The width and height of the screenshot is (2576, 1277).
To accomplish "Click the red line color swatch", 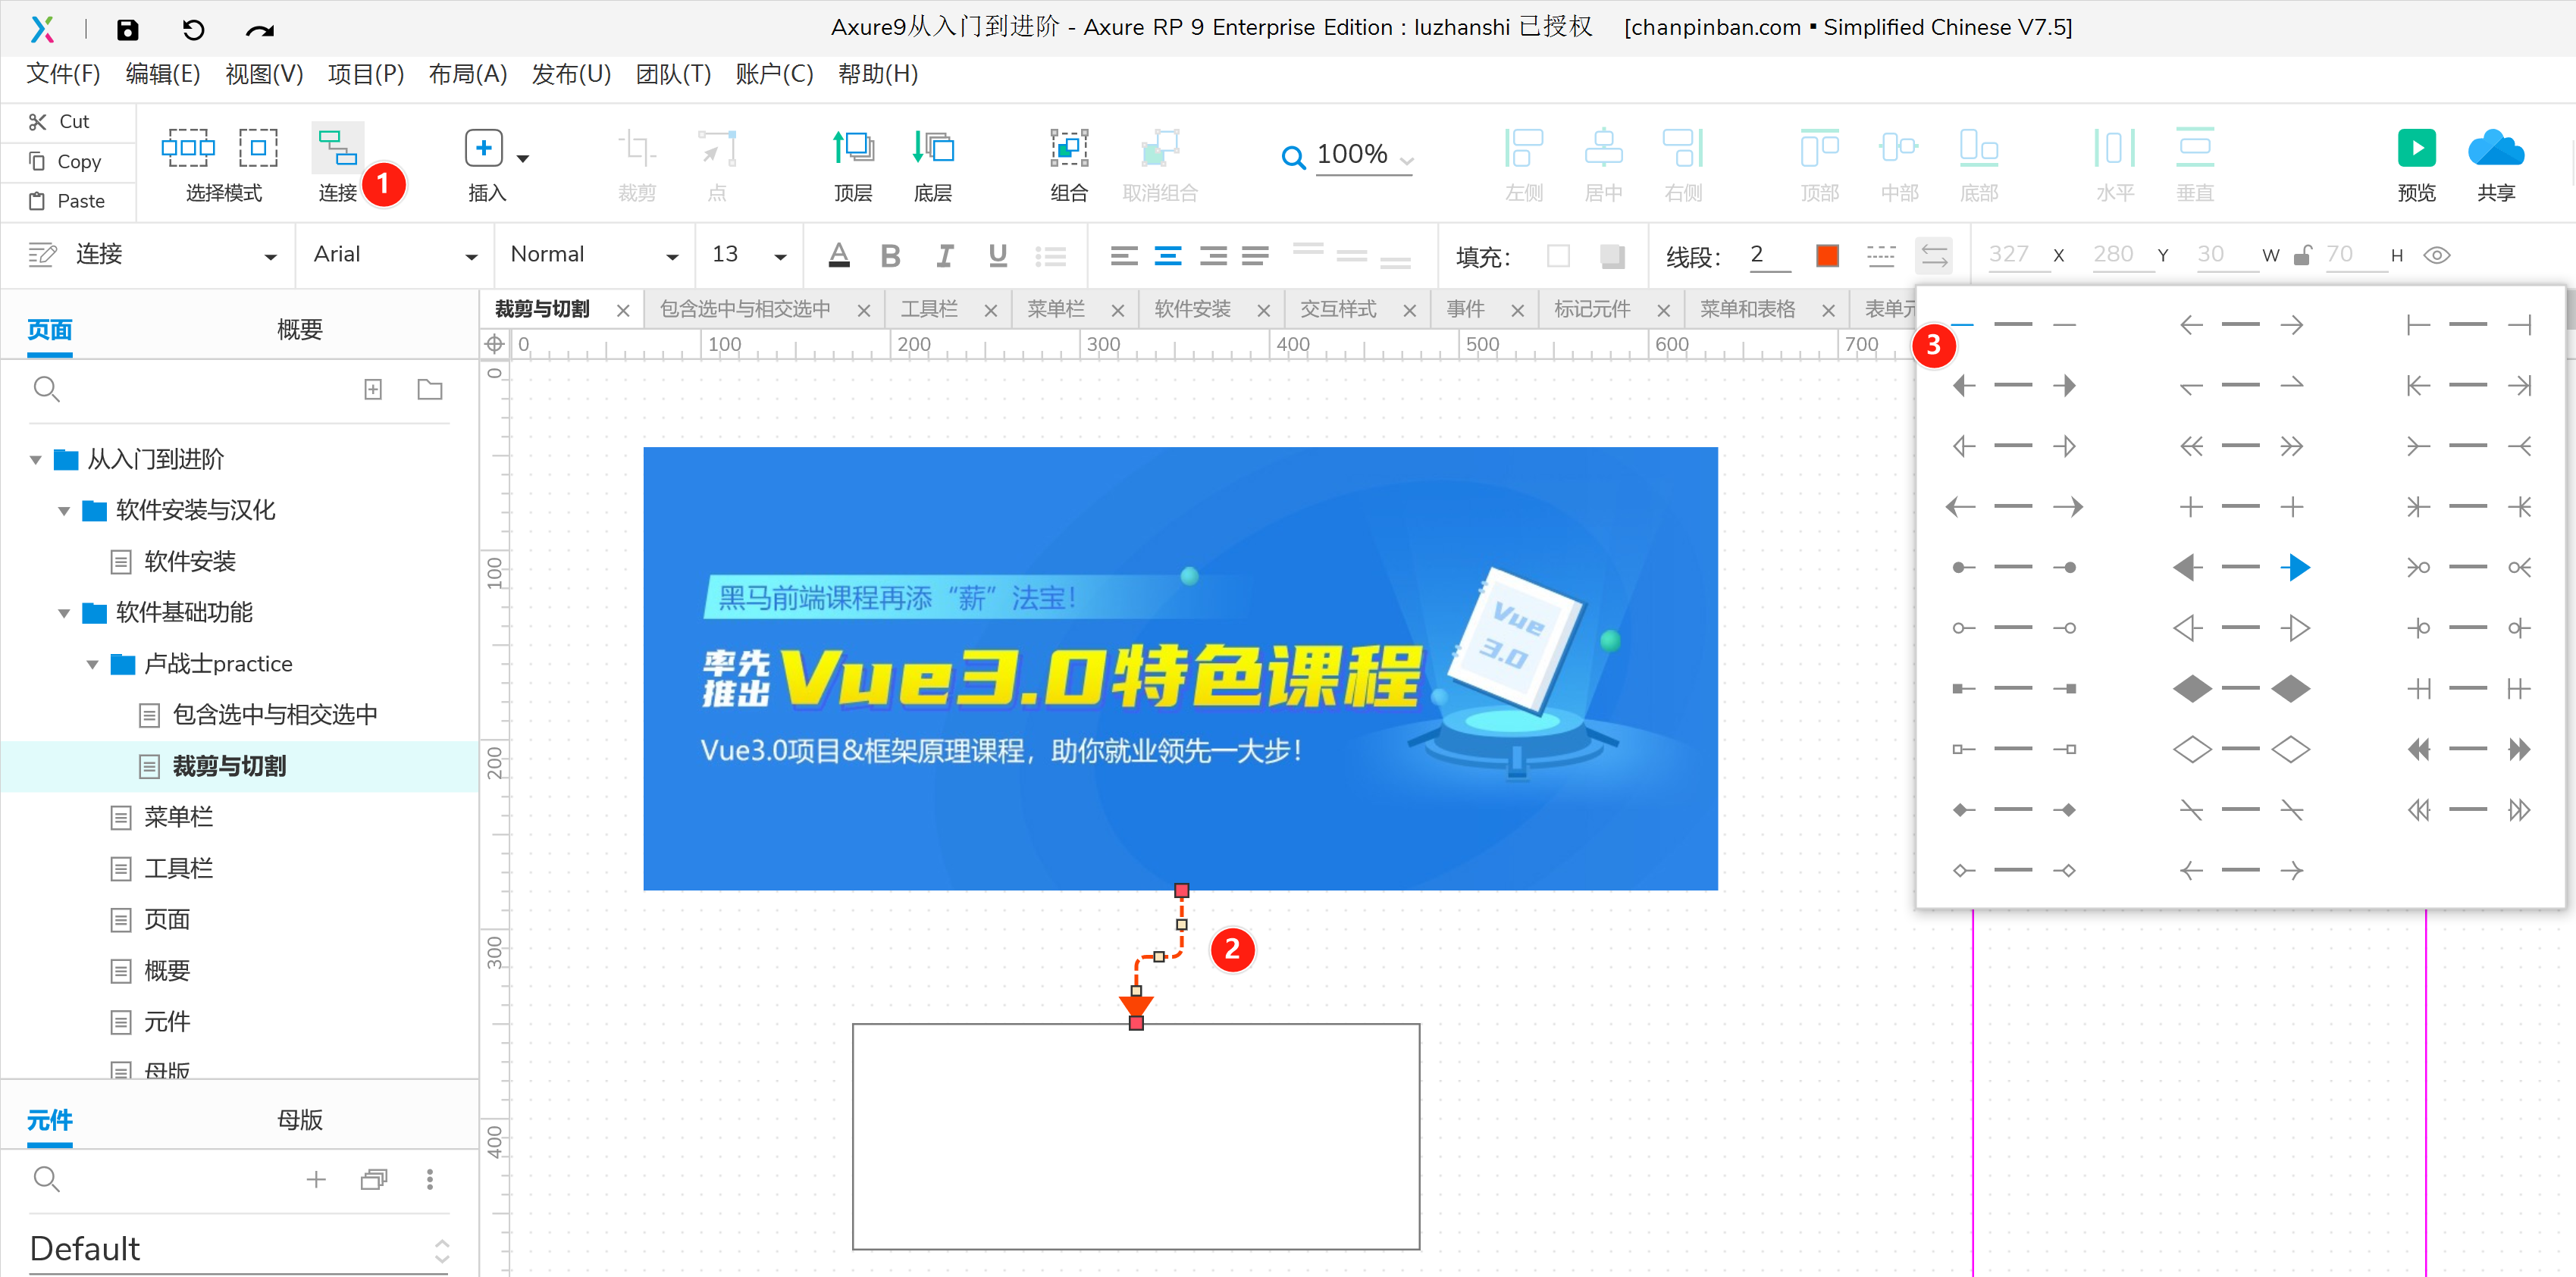I will [x=1827, y=255].
